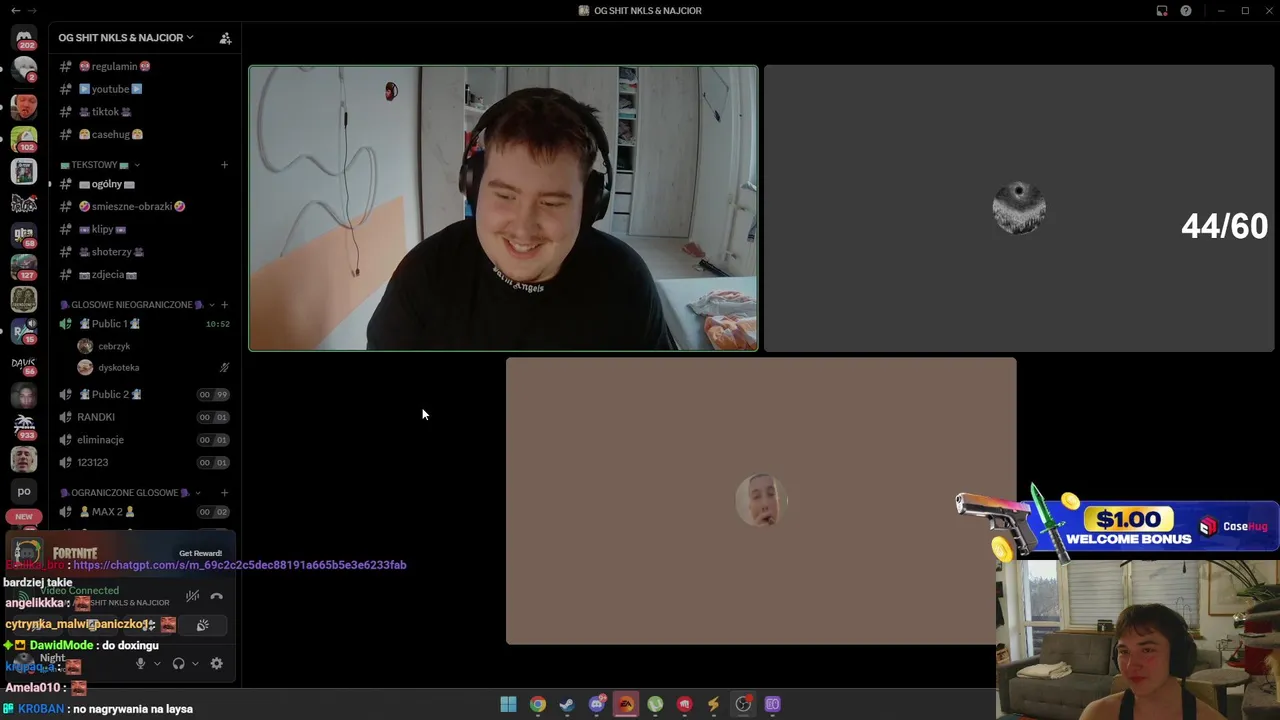Select the Public 1 voice channel
1280x720 pixels.
click(x=144, y=324)
